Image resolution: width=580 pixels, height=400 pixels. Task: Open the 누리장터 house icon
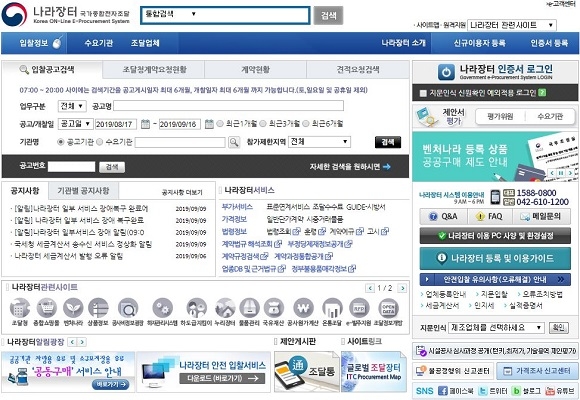[225, 308]
